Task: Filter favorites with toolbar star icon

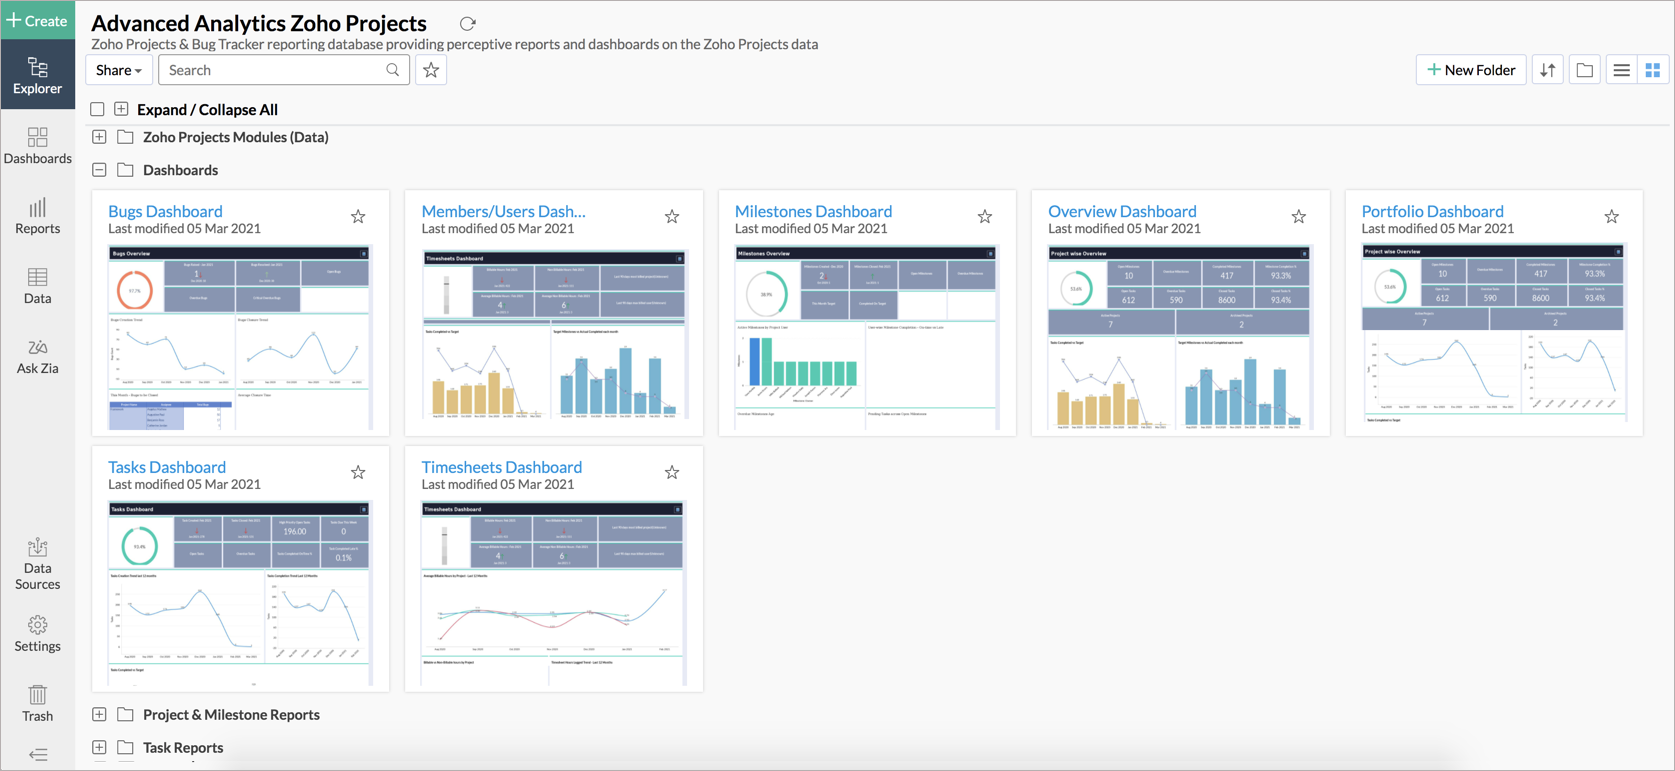Action: 431,70
